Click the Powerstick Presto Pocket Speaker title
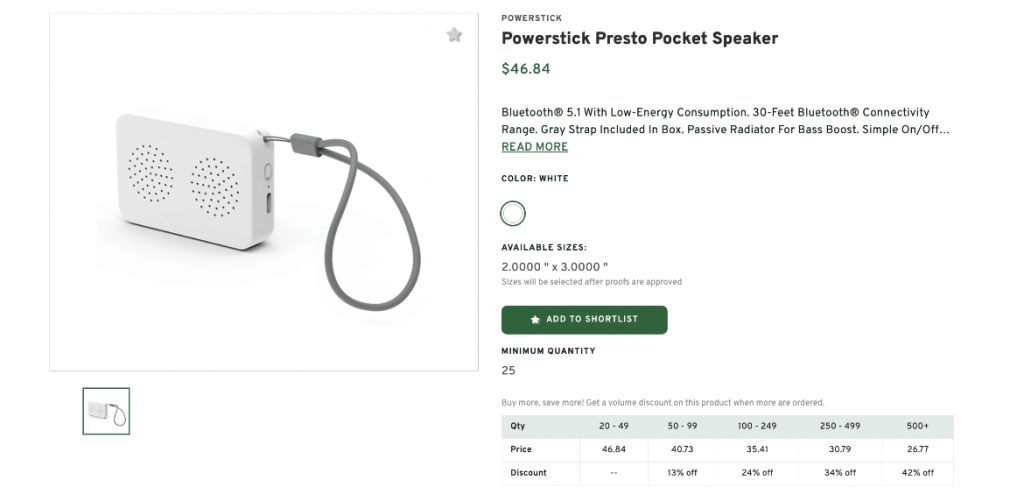This screenshot has width=1024, height=494. 639,39
